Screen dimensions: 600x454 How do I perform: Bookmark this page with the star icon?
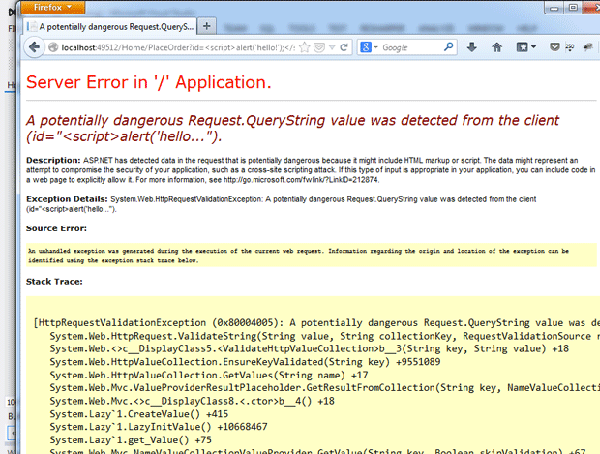[305, 47]
